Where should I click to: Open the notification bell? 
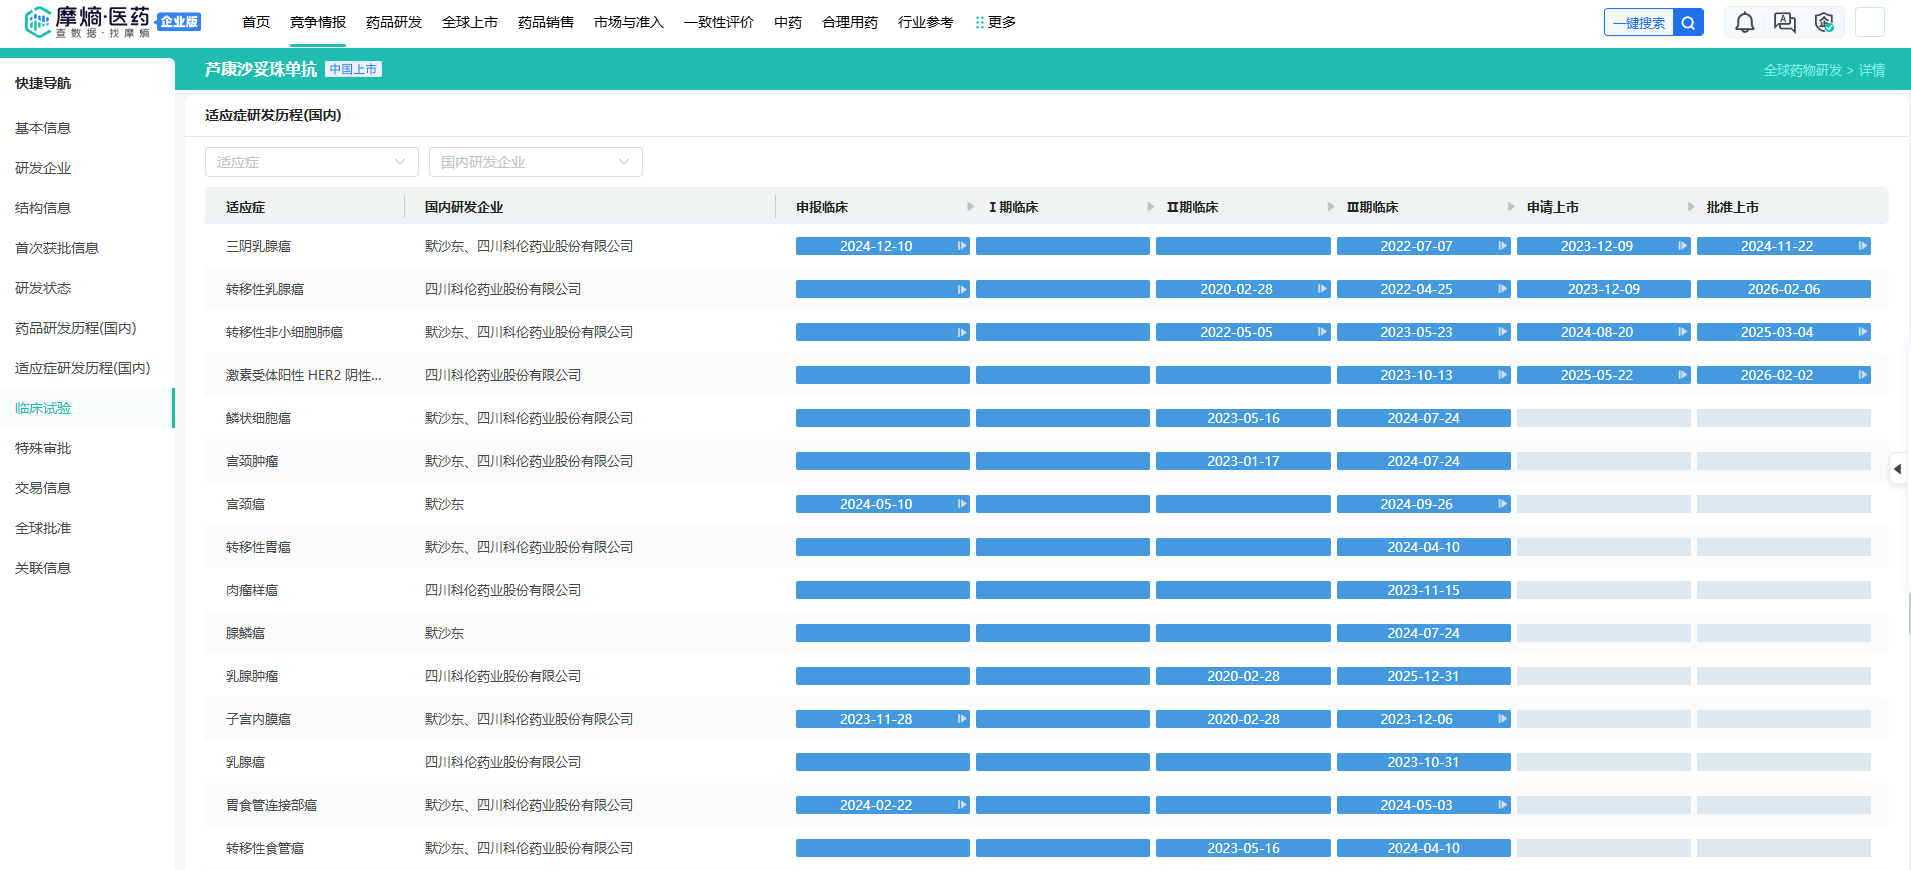click(x=1744, y=23)
